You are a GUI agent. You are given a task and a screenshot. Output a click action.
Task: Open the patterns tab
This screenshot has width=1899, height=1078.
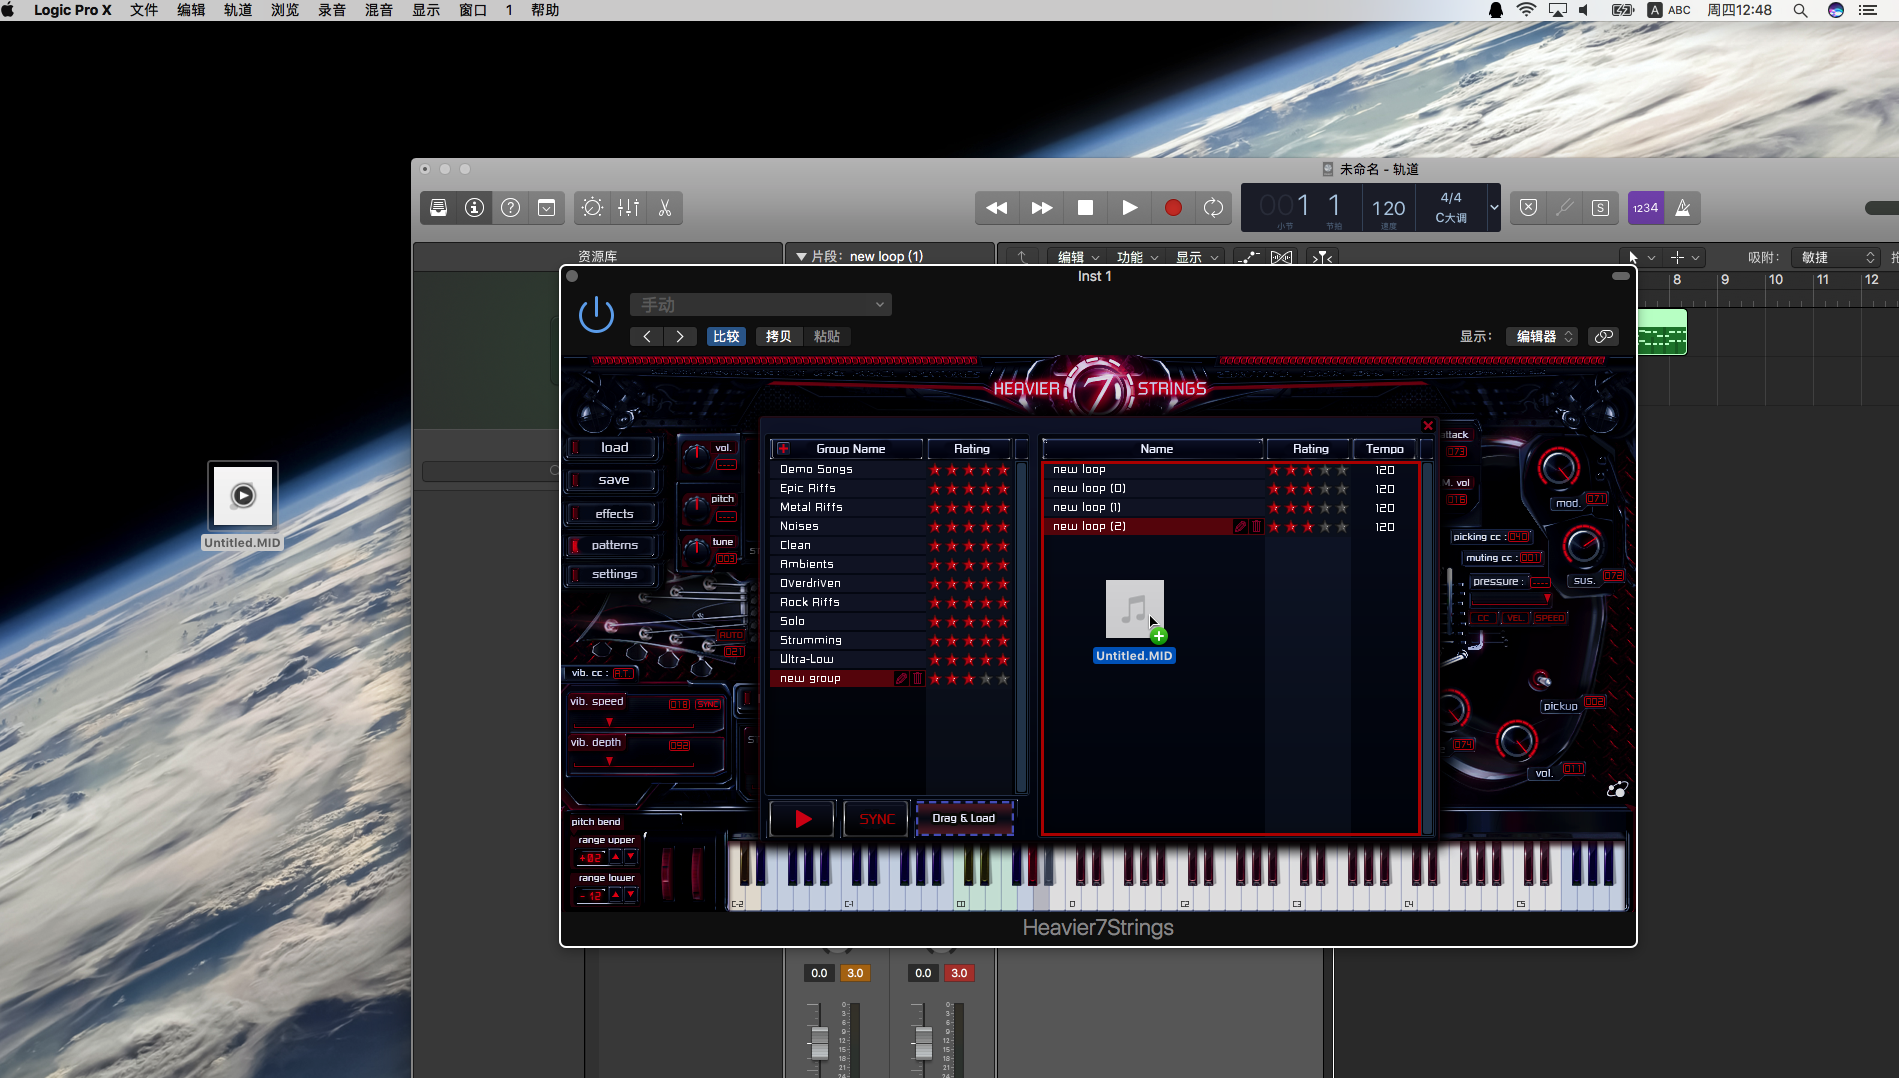click(614, 545)
